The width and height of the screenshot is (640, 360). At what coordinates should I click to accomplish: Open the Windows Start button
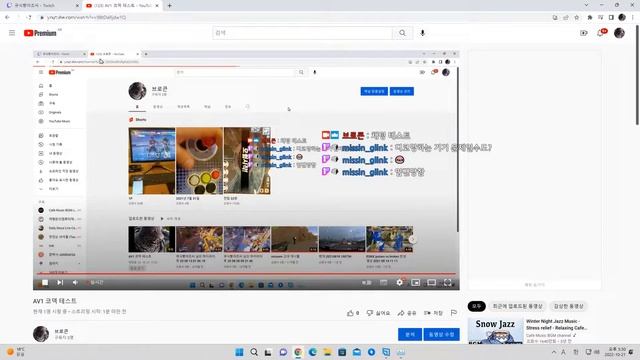[239, 352]
